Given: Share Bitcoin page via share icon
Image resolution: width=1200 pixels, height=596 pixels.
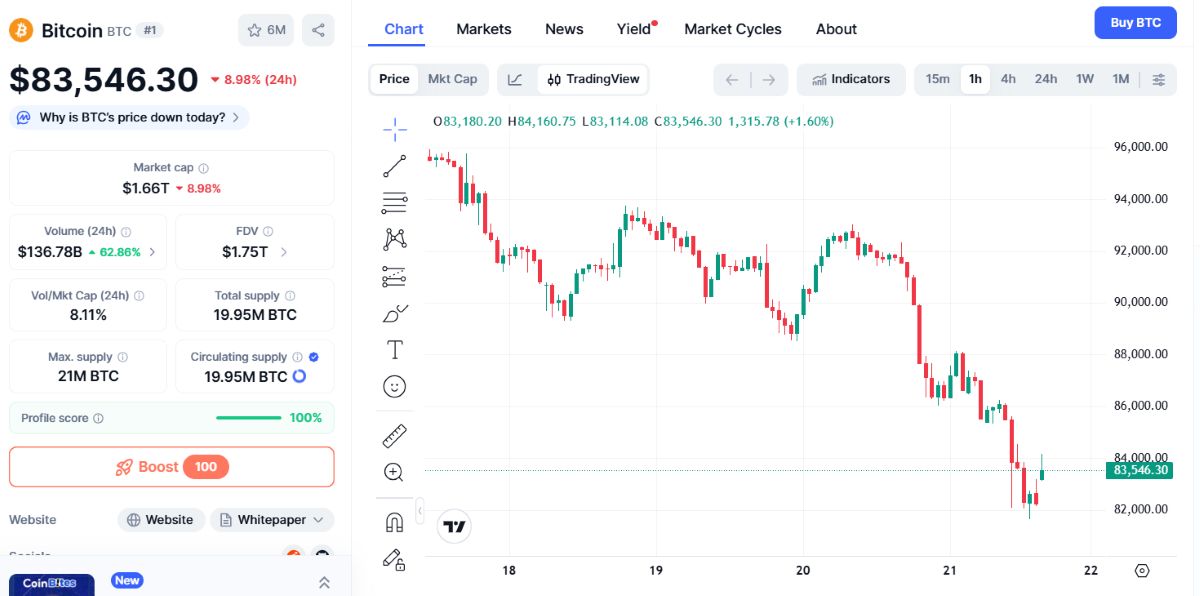Looking at the screenshot, I should [x=318, y=30].
